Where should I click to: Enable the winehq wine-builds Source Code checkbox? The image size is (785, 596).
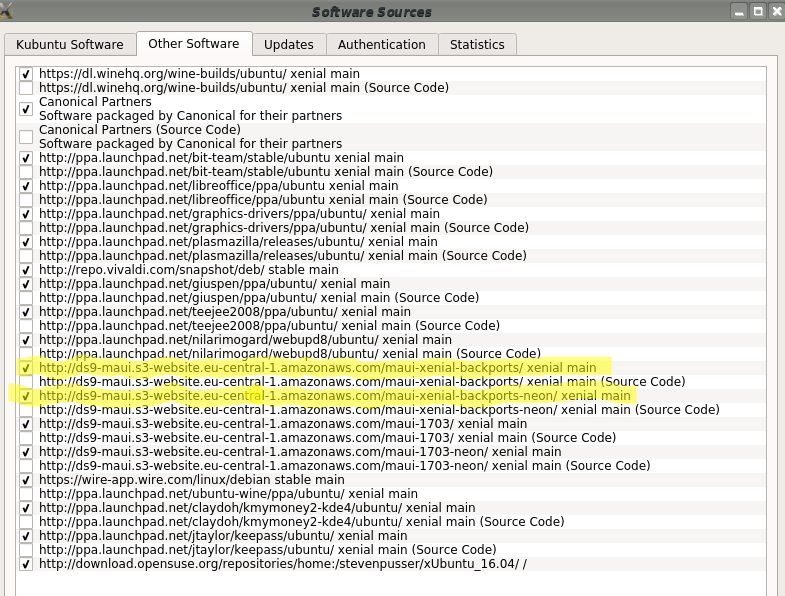pyautogui.click(x=26, y=88)
